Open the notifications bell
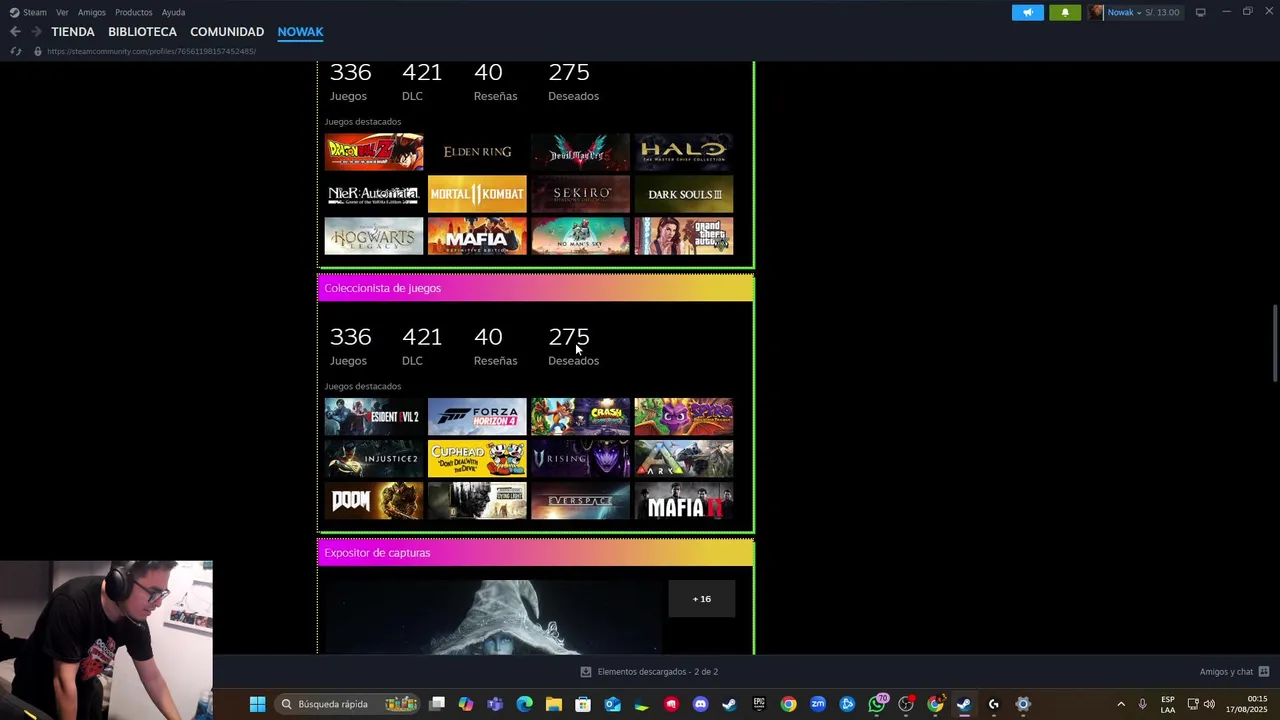Image resolution: width=1280 pixels, height=720 pixels. point(1065,12)
